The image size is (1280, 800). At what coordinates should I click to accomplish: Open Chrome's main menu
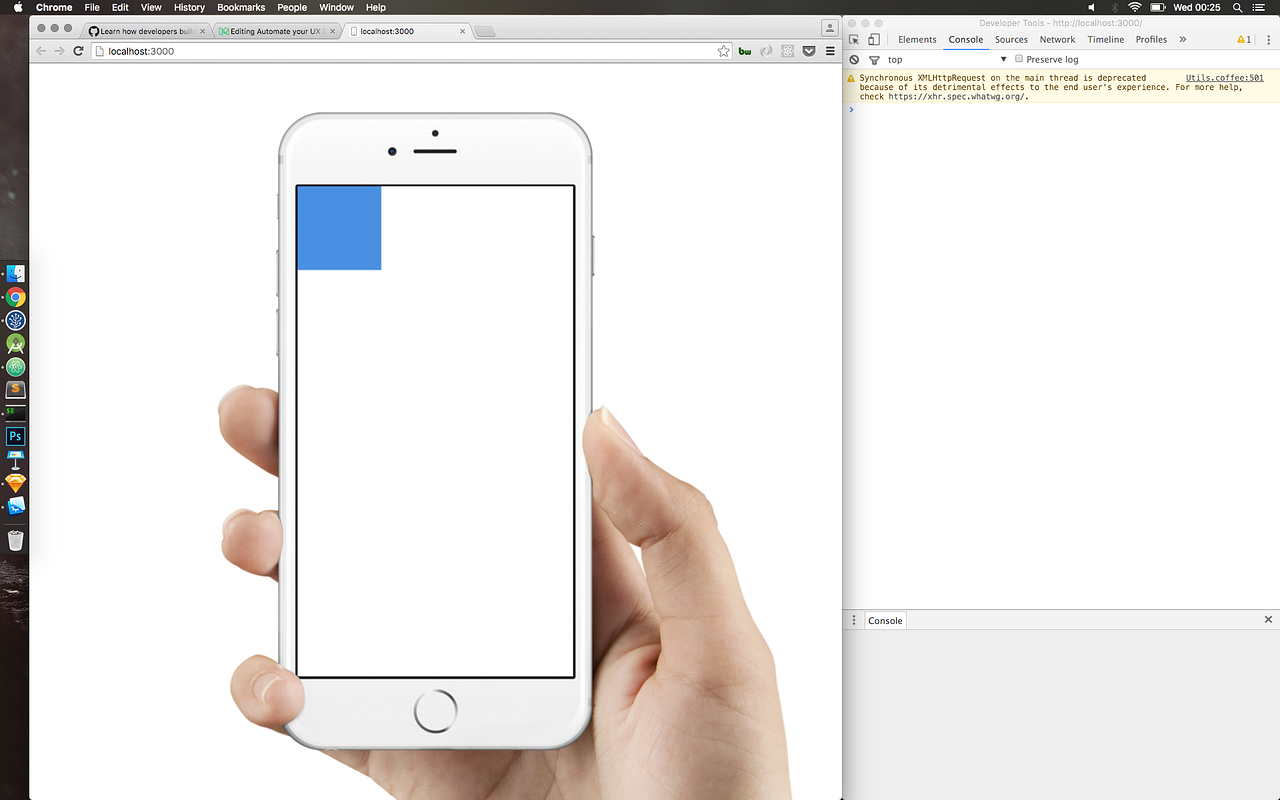[829, 51]
